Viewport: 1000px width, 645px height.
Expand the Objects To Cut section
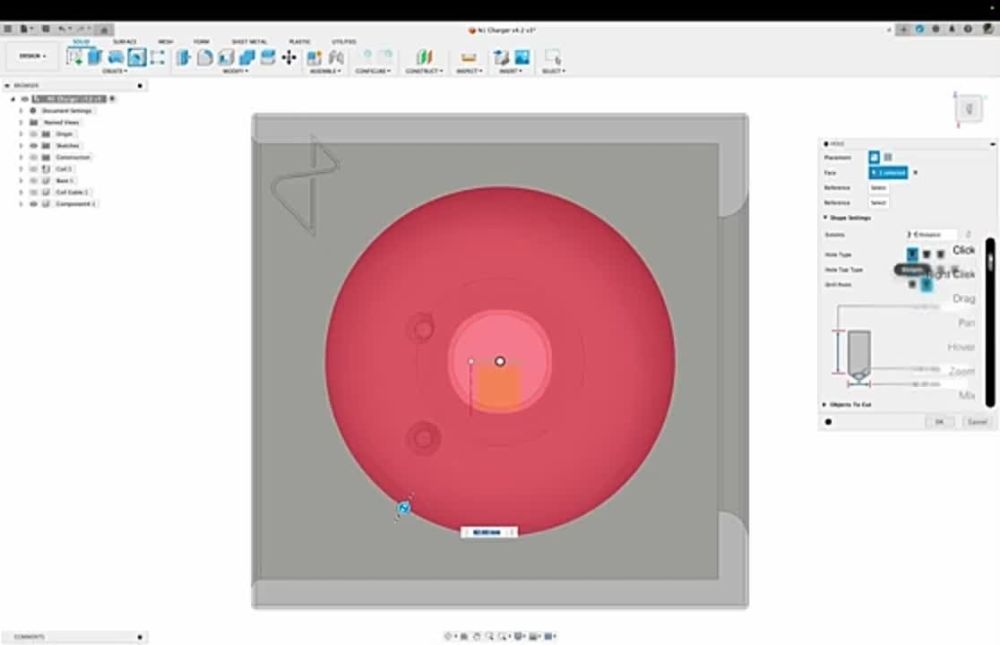point(825,404)
